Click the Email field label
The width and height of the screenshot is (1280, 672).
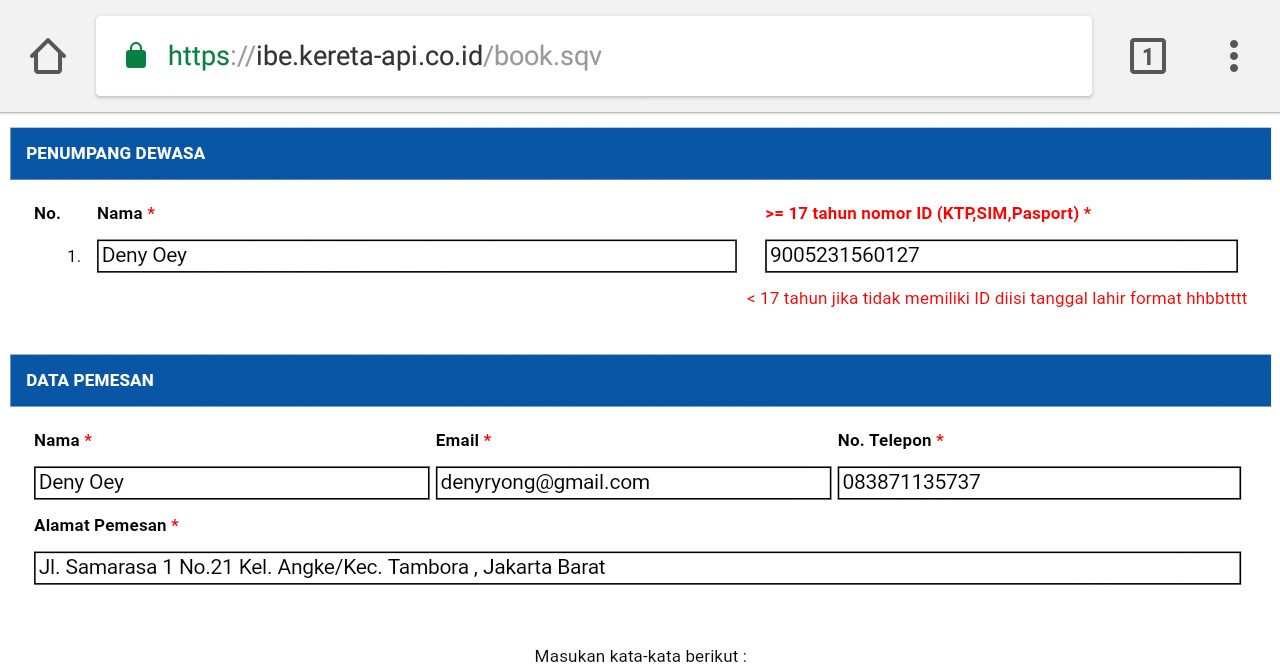[x=463, y=440]
